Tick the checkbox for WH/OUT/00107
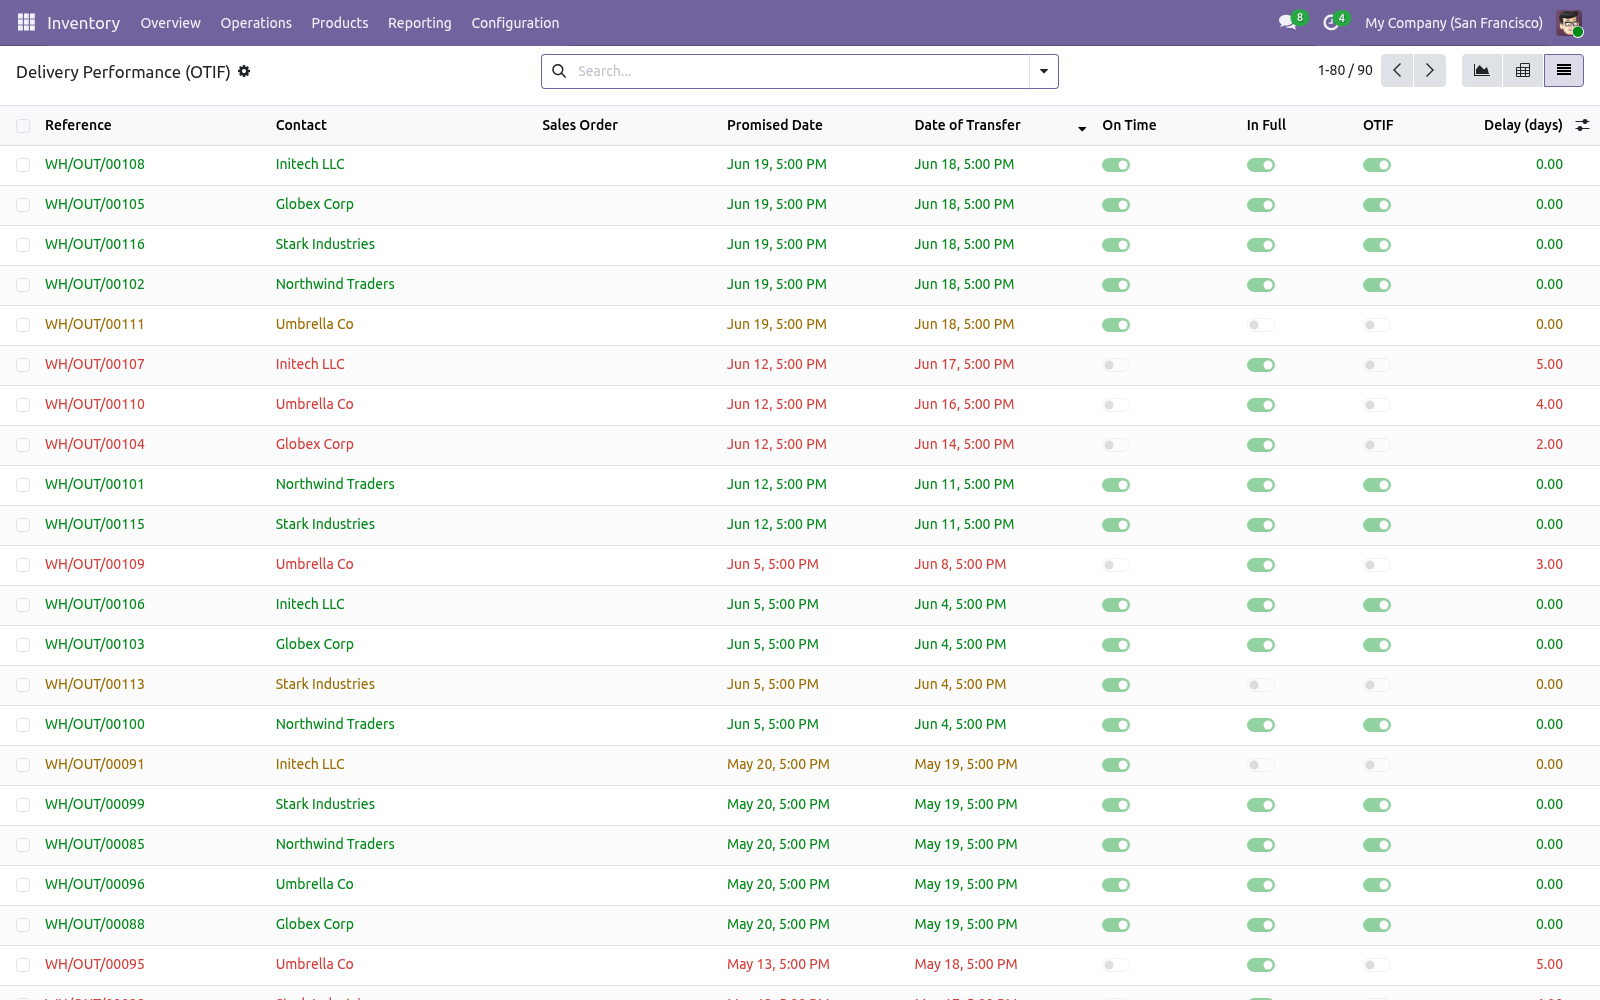This screenshot has width=1600, height=1000. point(23,365)
